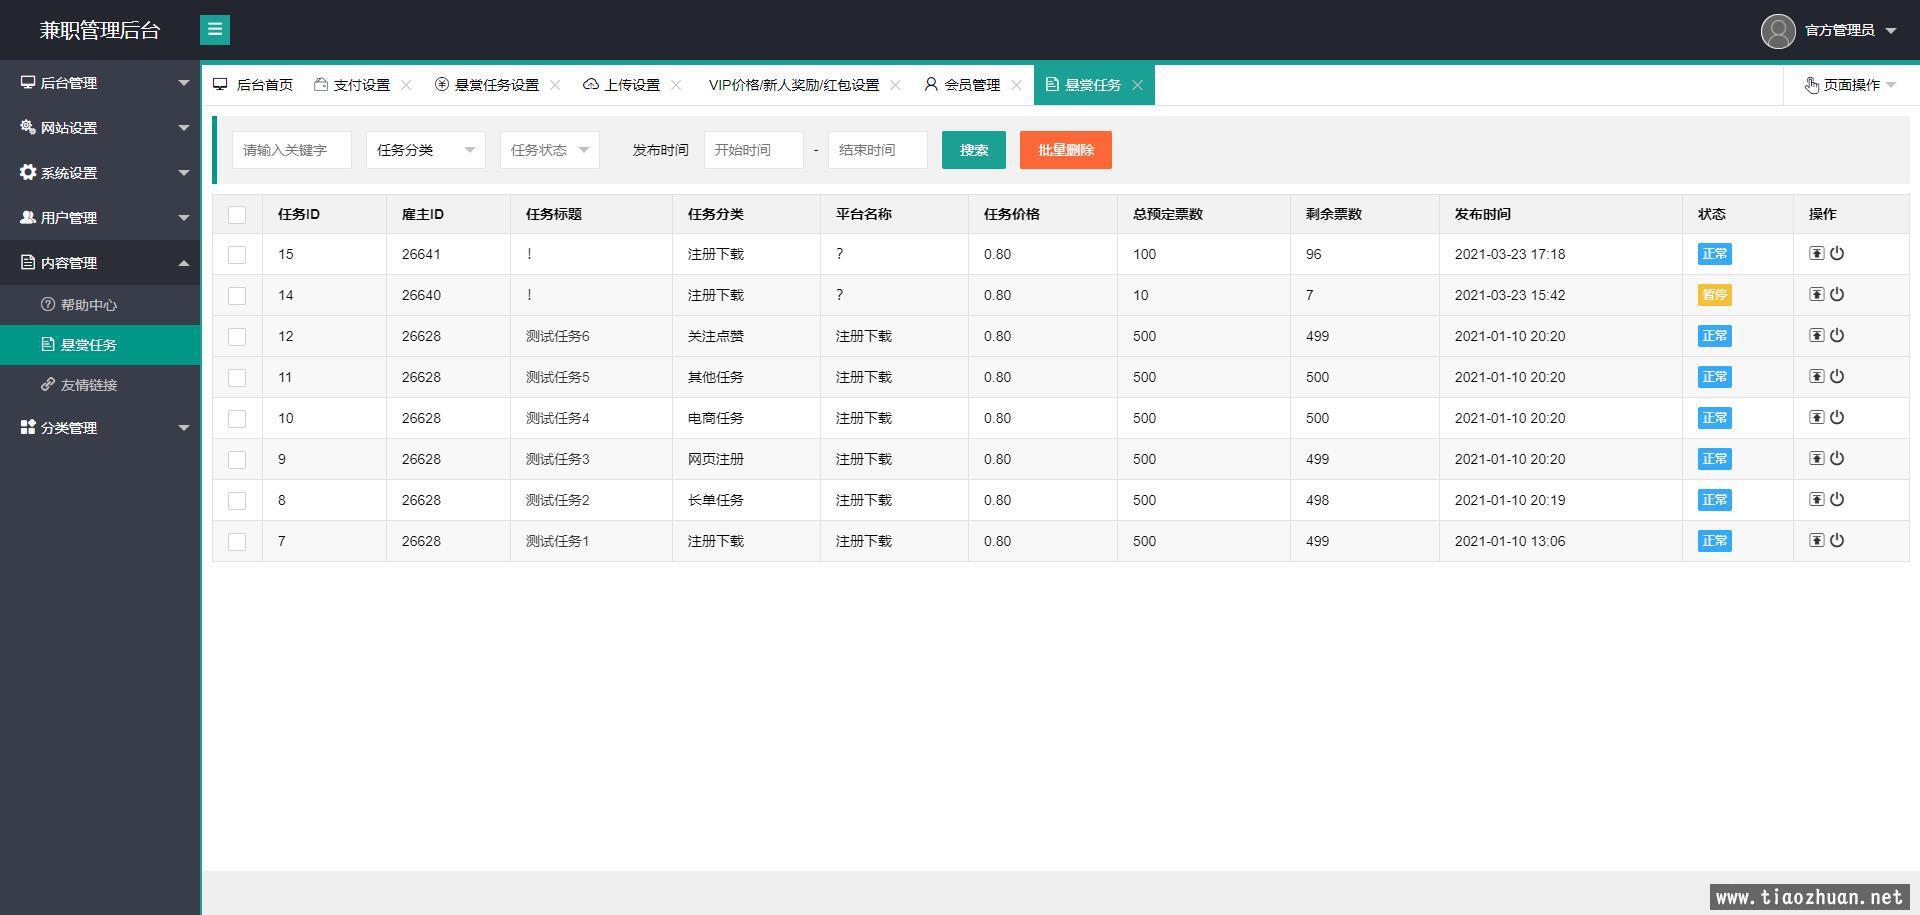Viewport: 1920px width, 915px height.
Task: Click the pin-to-top icon for task ID 14
Action: tap(1816, 295)
